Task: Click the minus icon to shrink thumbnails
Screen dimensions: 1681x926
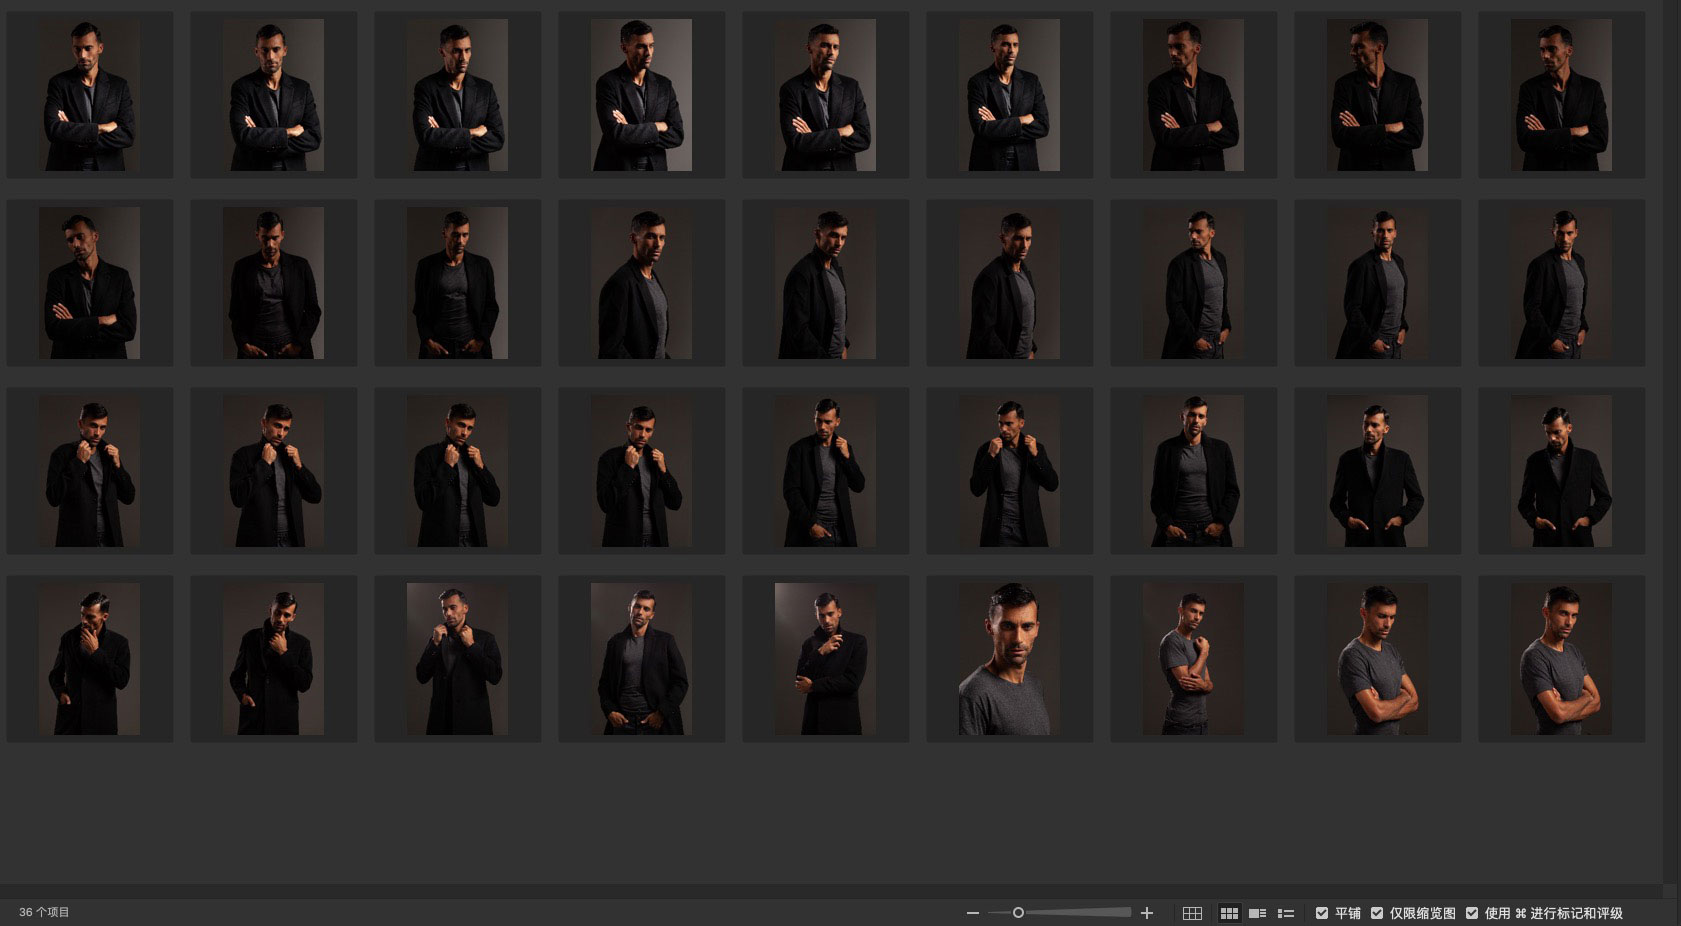Action: click(972, 913)
